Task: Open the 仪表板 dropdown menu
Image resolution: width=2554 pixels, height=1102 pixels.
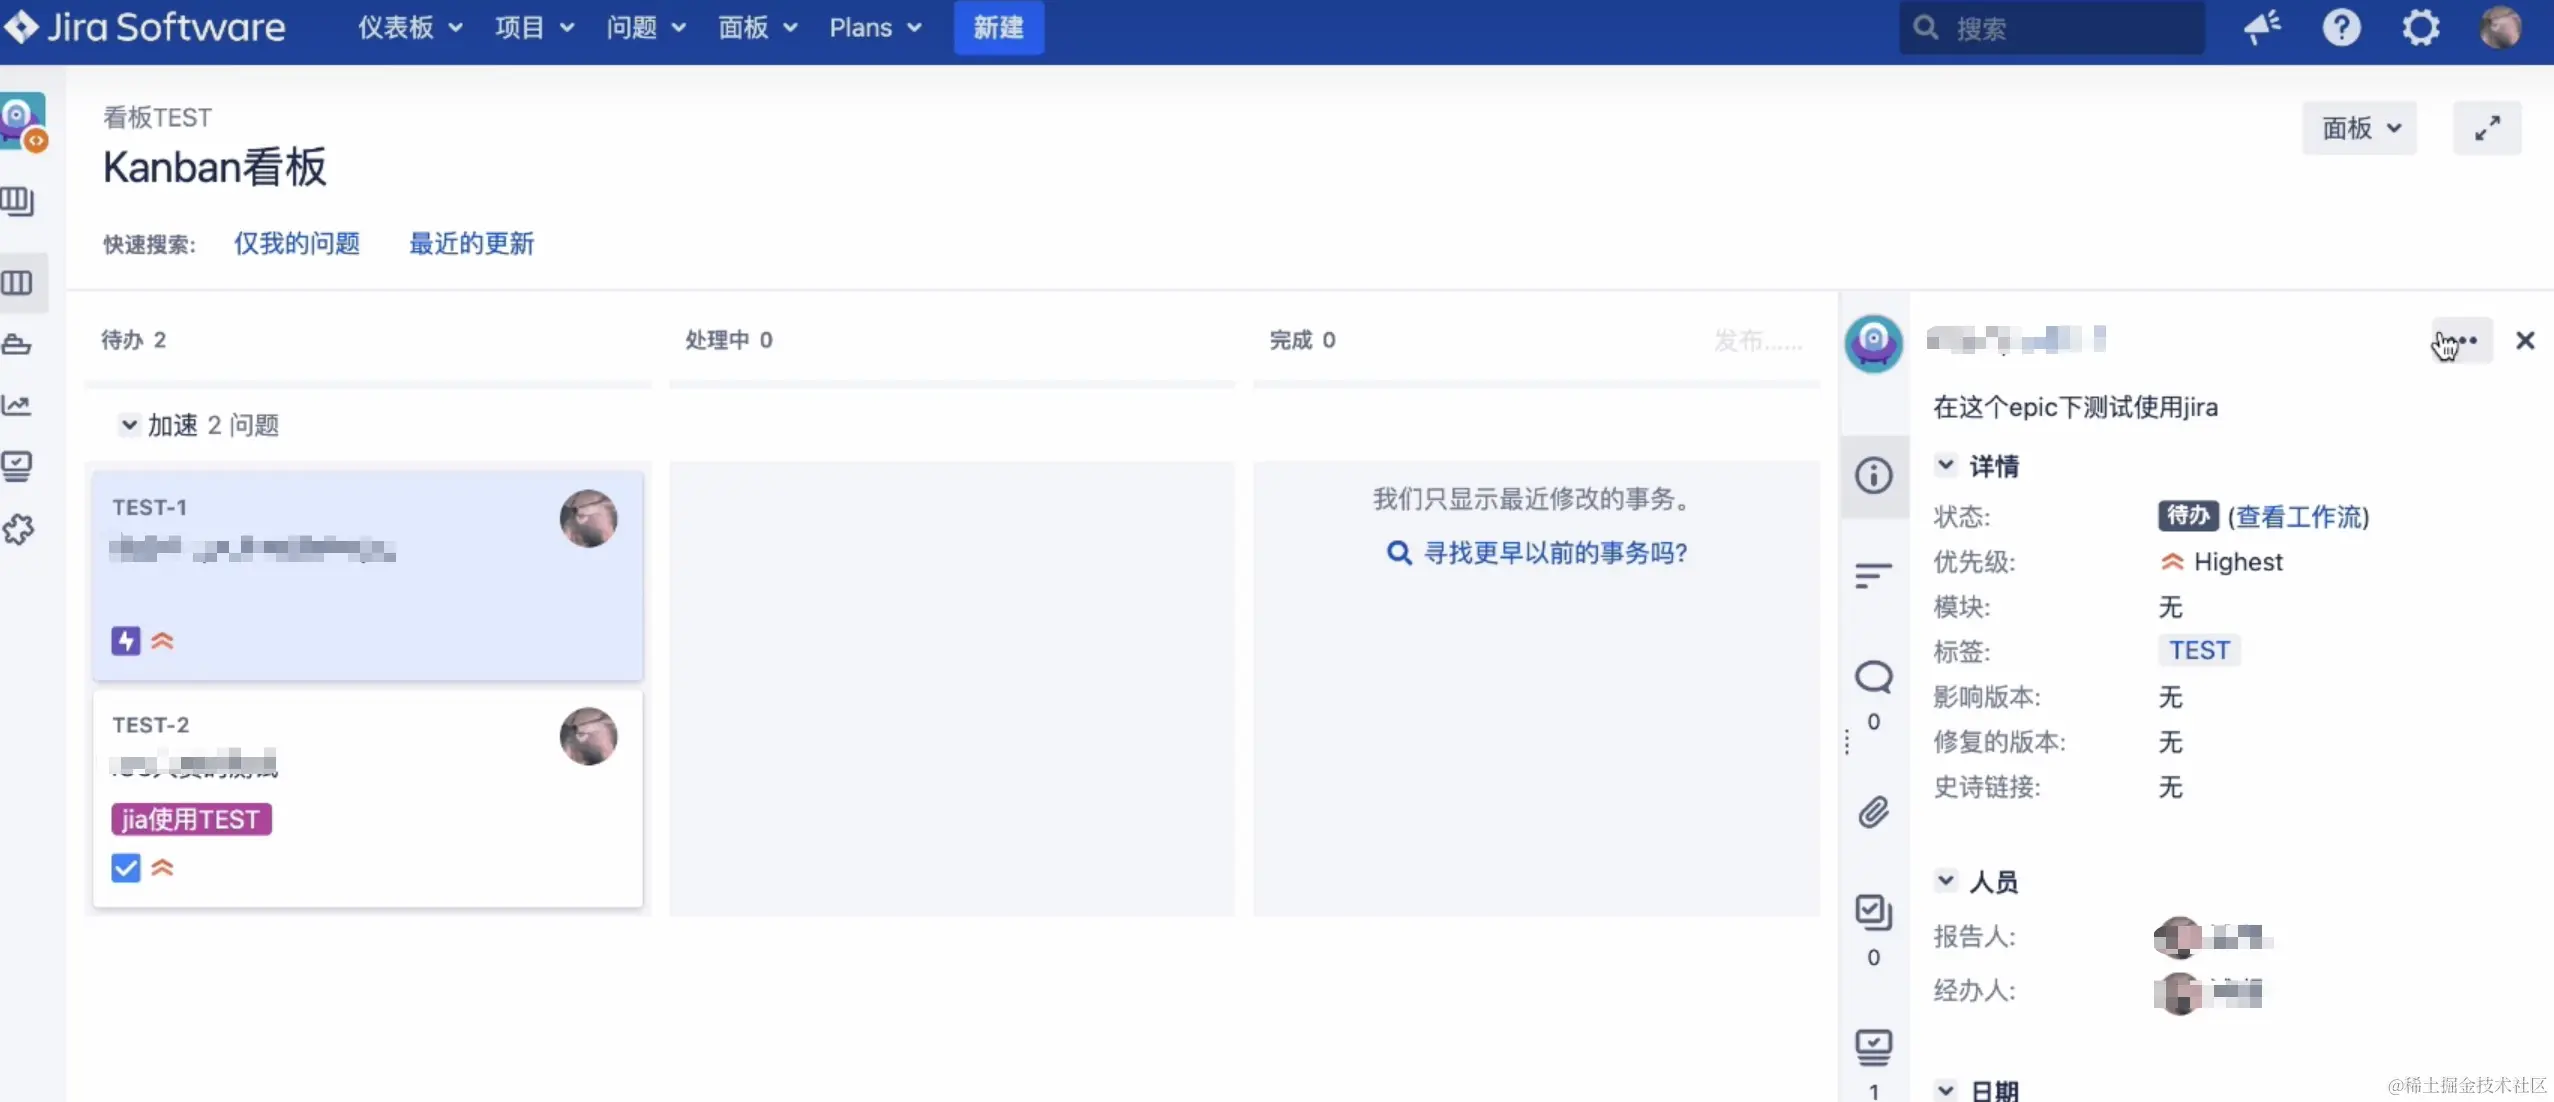Action: click(410, 28)
